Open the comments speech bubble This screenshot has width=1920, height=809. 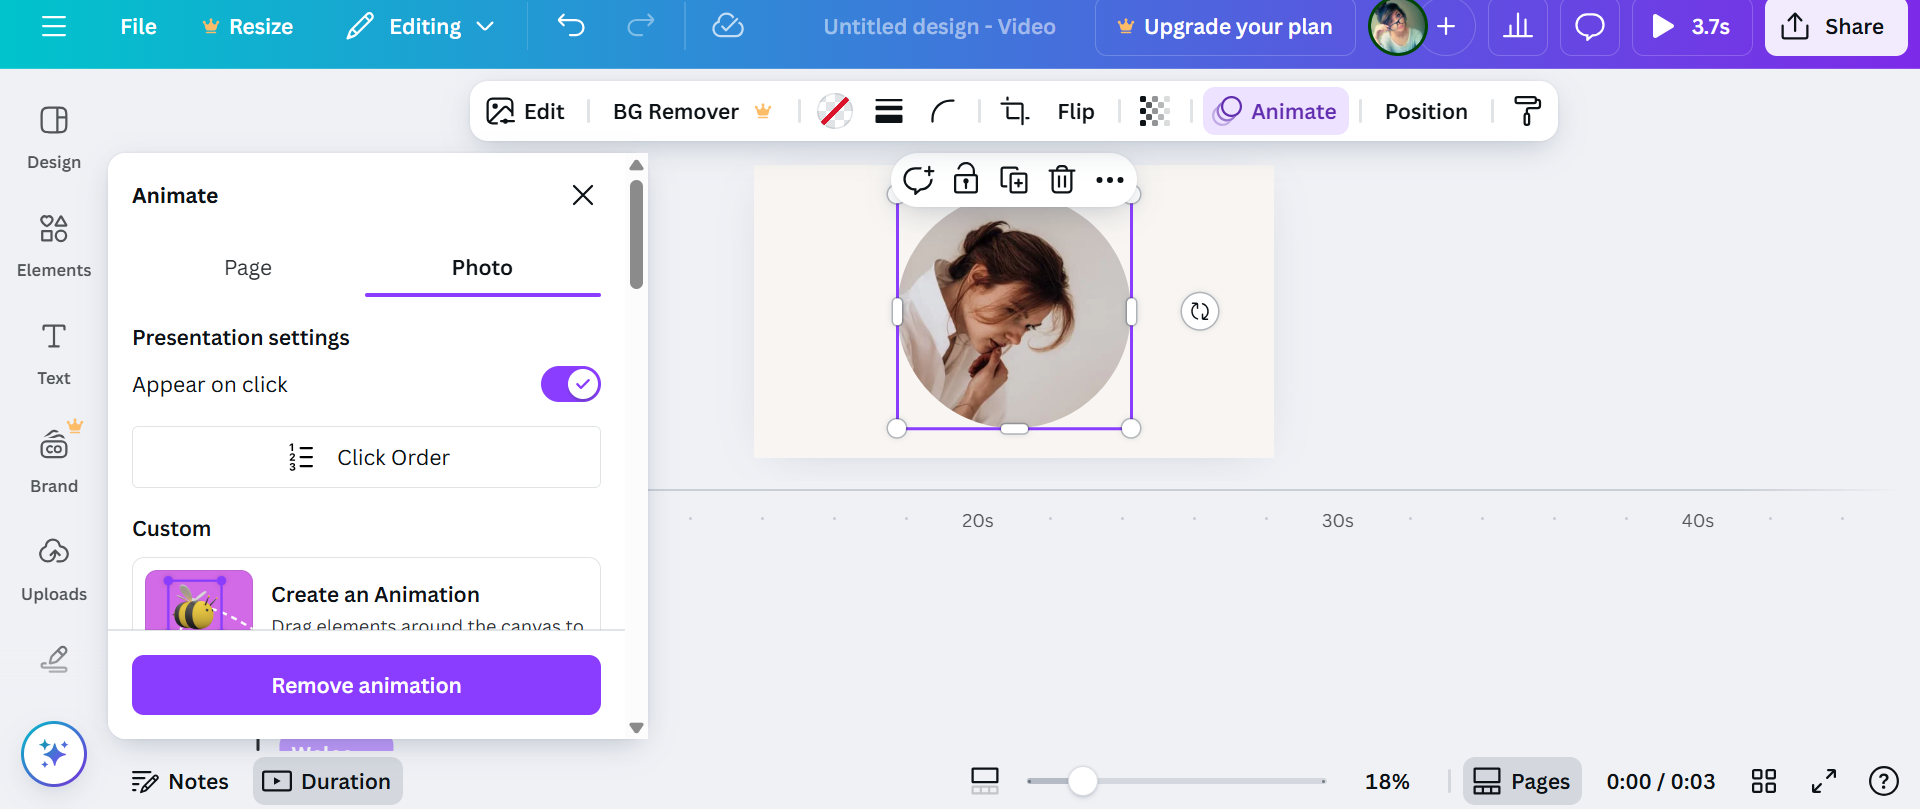point(1590,27)
